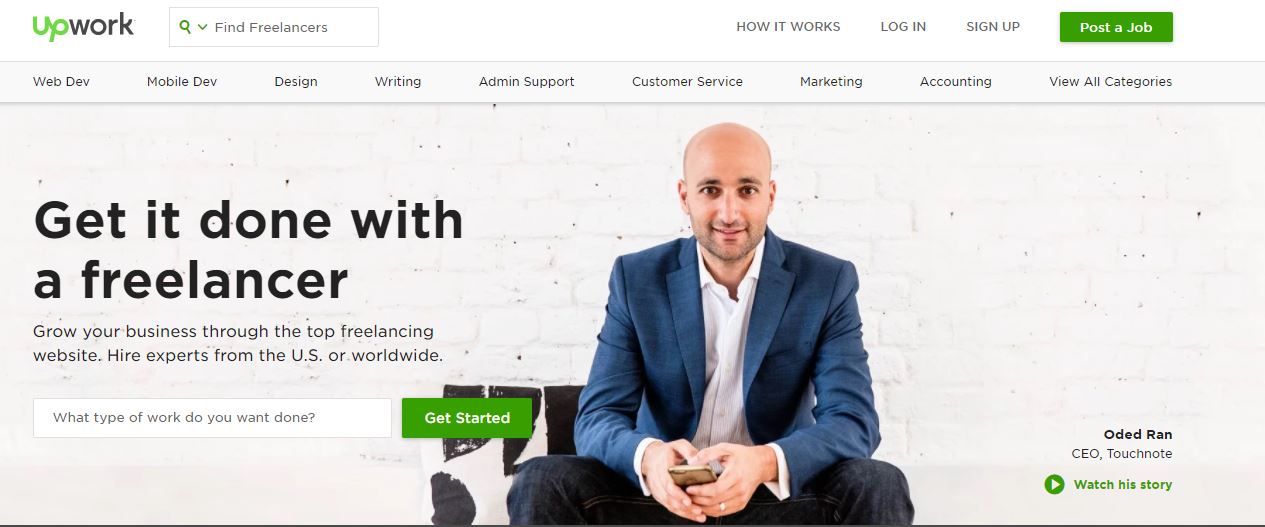
Task: Click the Upwork logo
Action: pos(83,27)
